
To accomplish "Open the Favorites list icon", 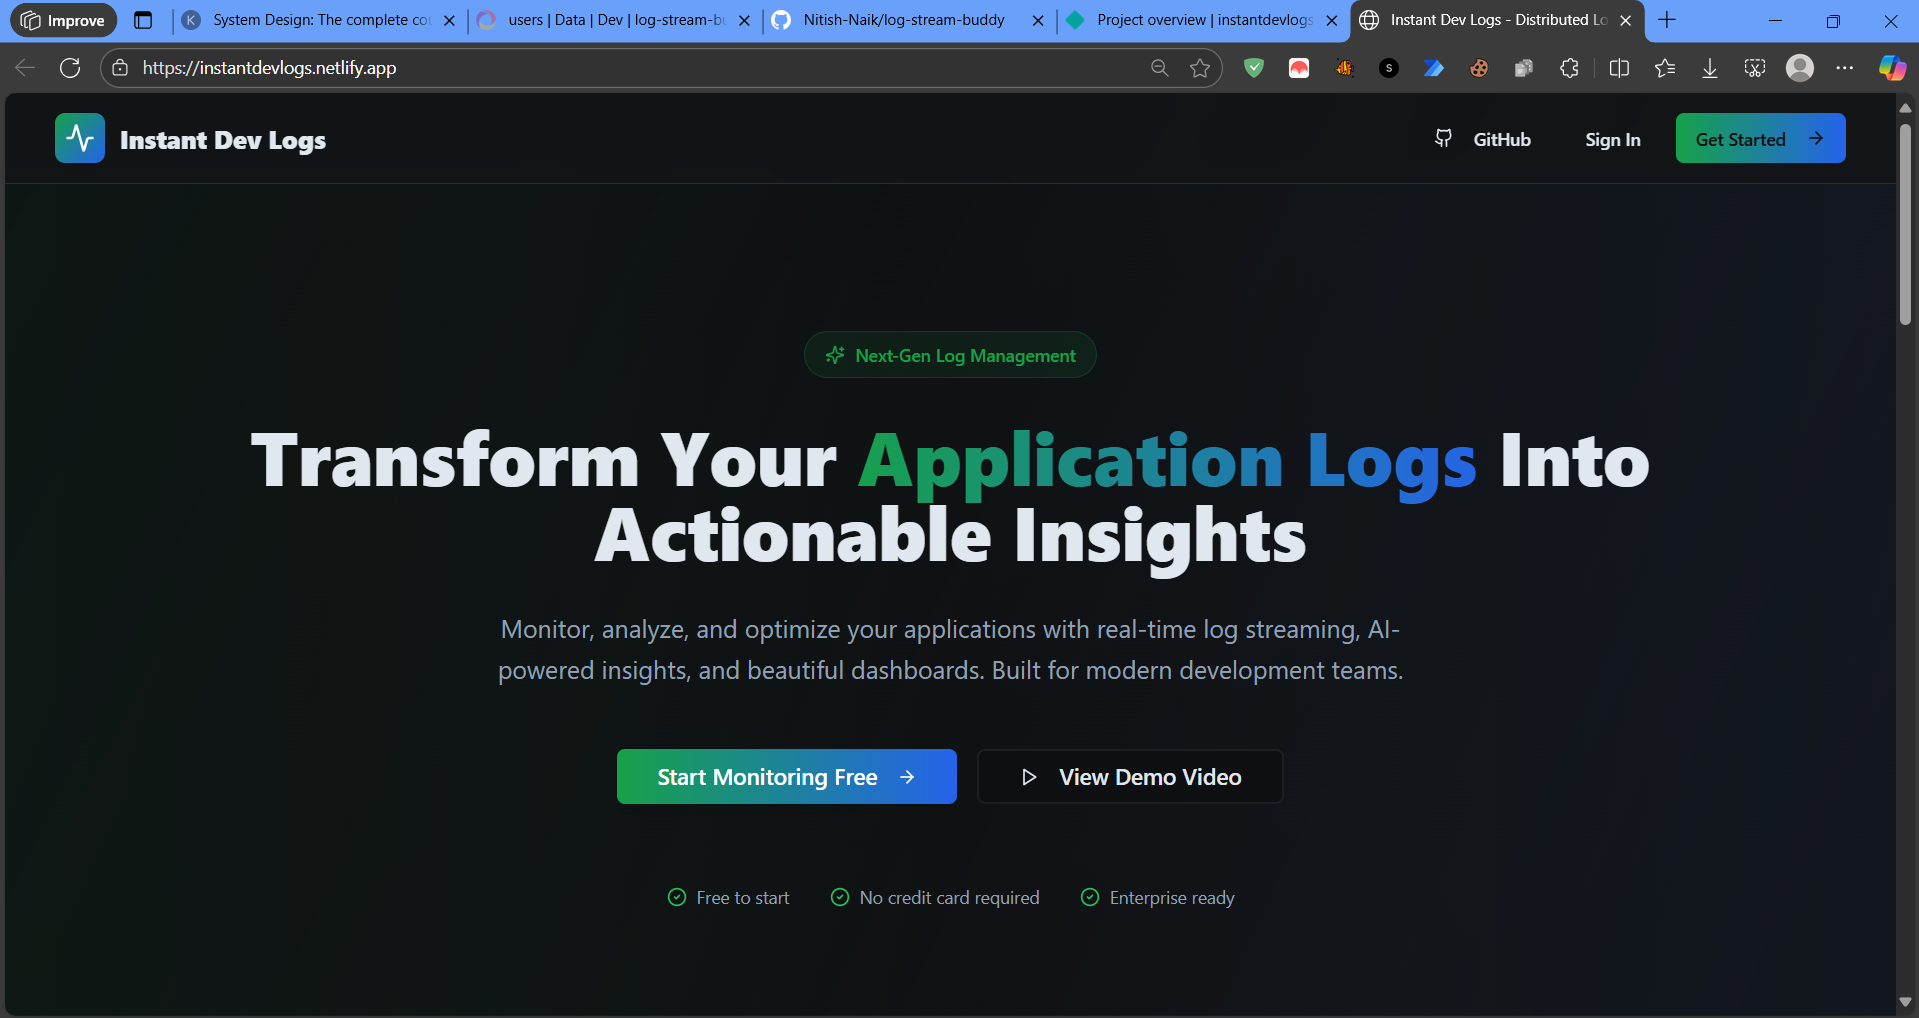I will 1665,68.
